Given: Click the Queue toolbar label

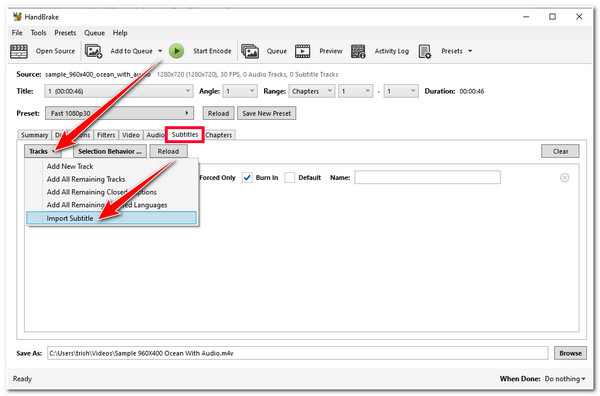Looking at the screenshot, I should pyautogui.click(x=277, y=51).
